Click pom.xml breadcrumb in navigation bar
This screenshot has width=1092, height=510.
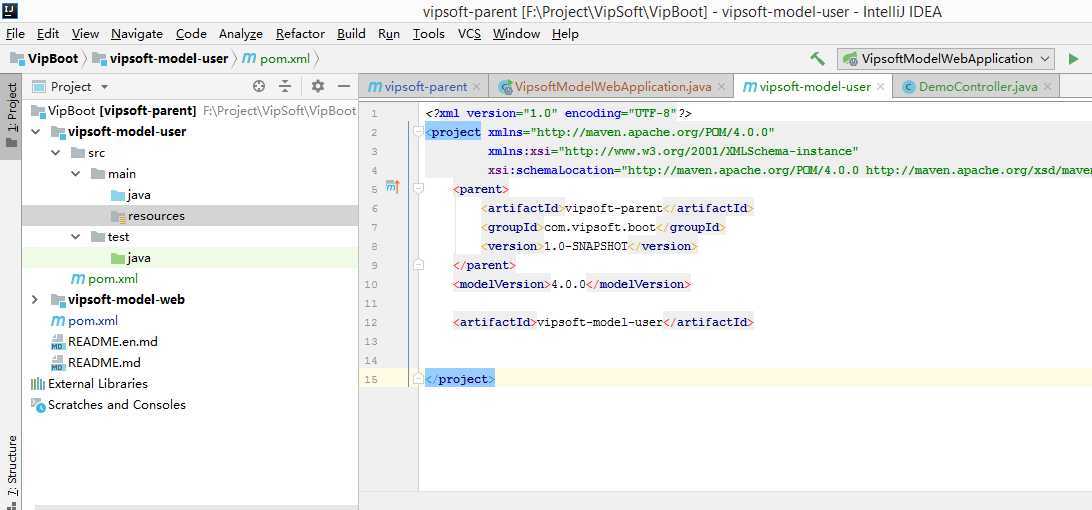pos(276,59)
